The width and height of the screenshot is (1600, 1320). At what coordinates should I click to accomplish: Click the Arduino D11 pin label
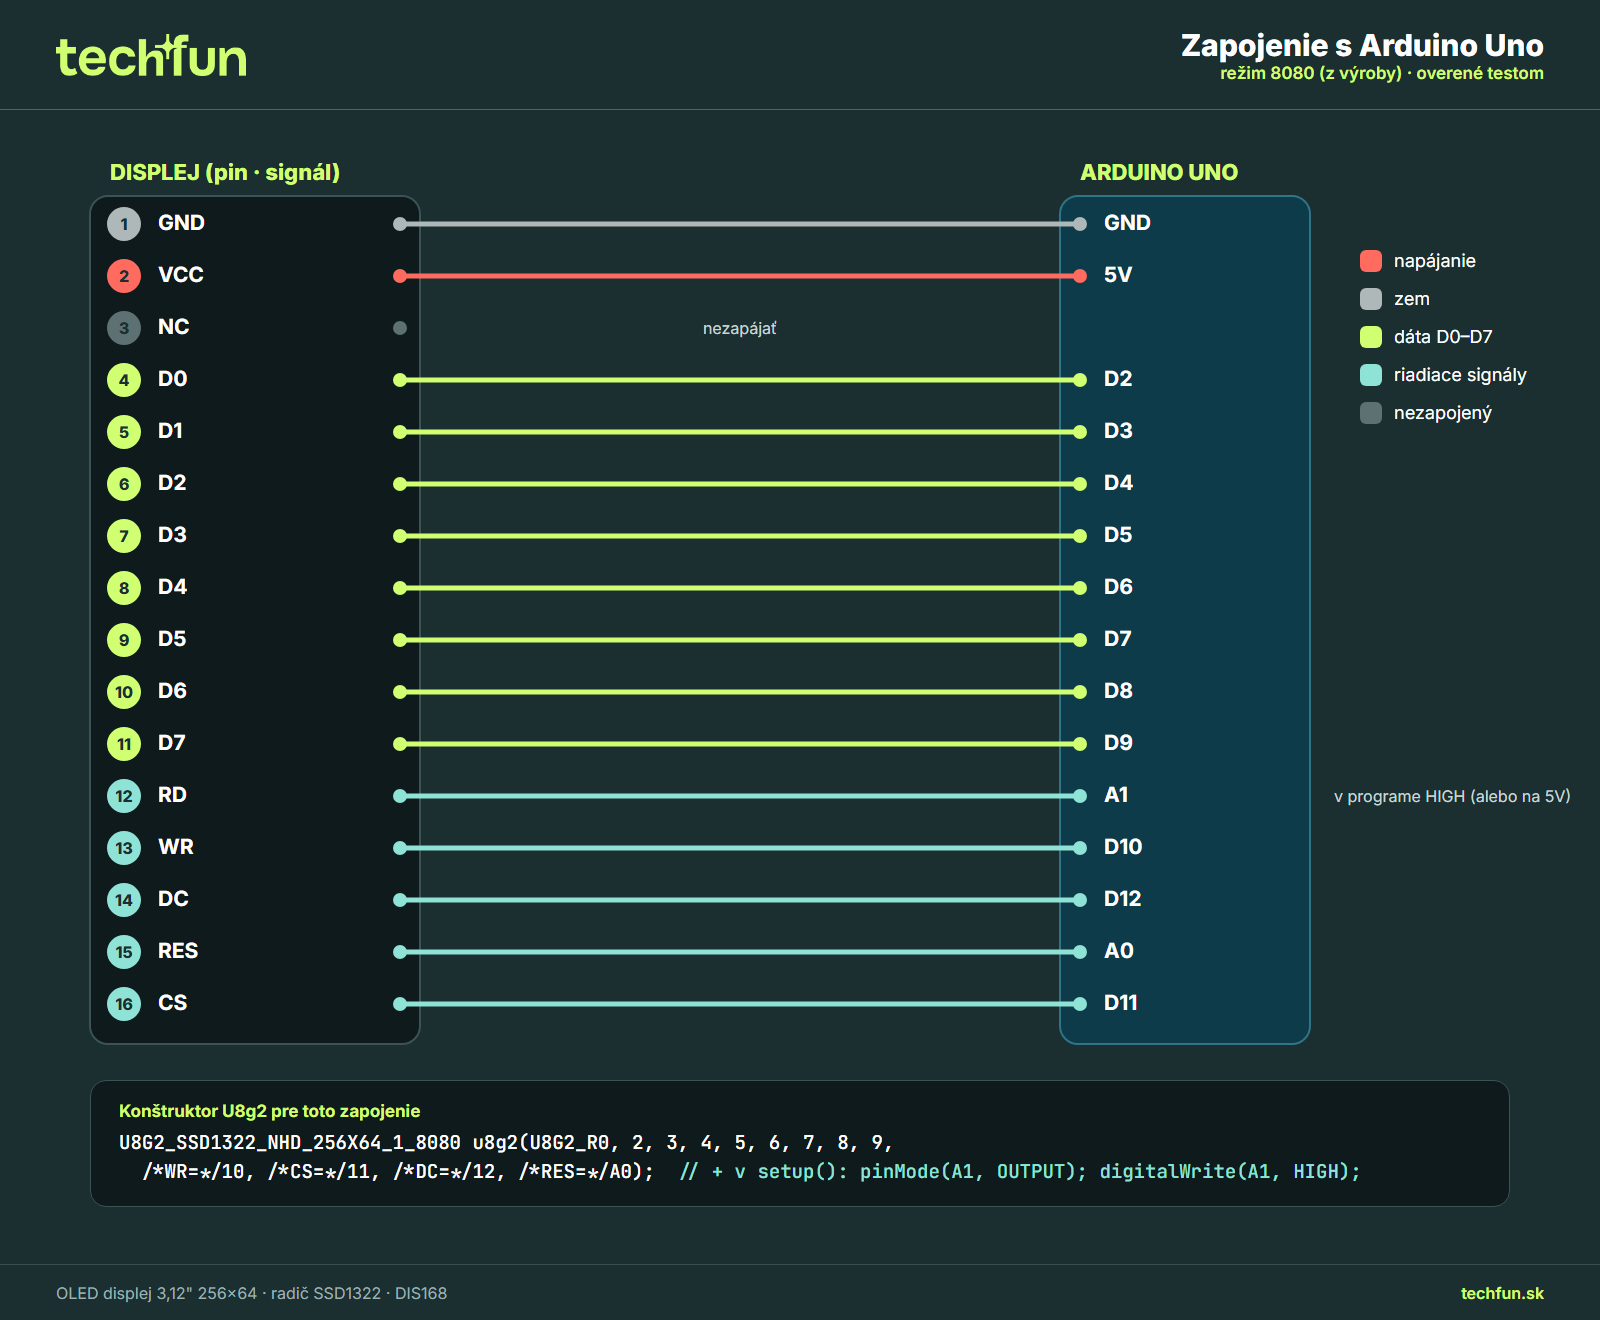[x=1121, y=1003]
